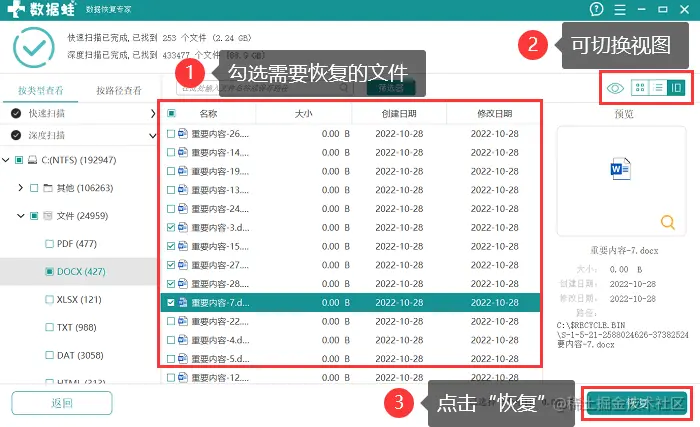Click the docx icon of 重要内容-4.d
700x427 pixels.
click(x=183, y=339)
